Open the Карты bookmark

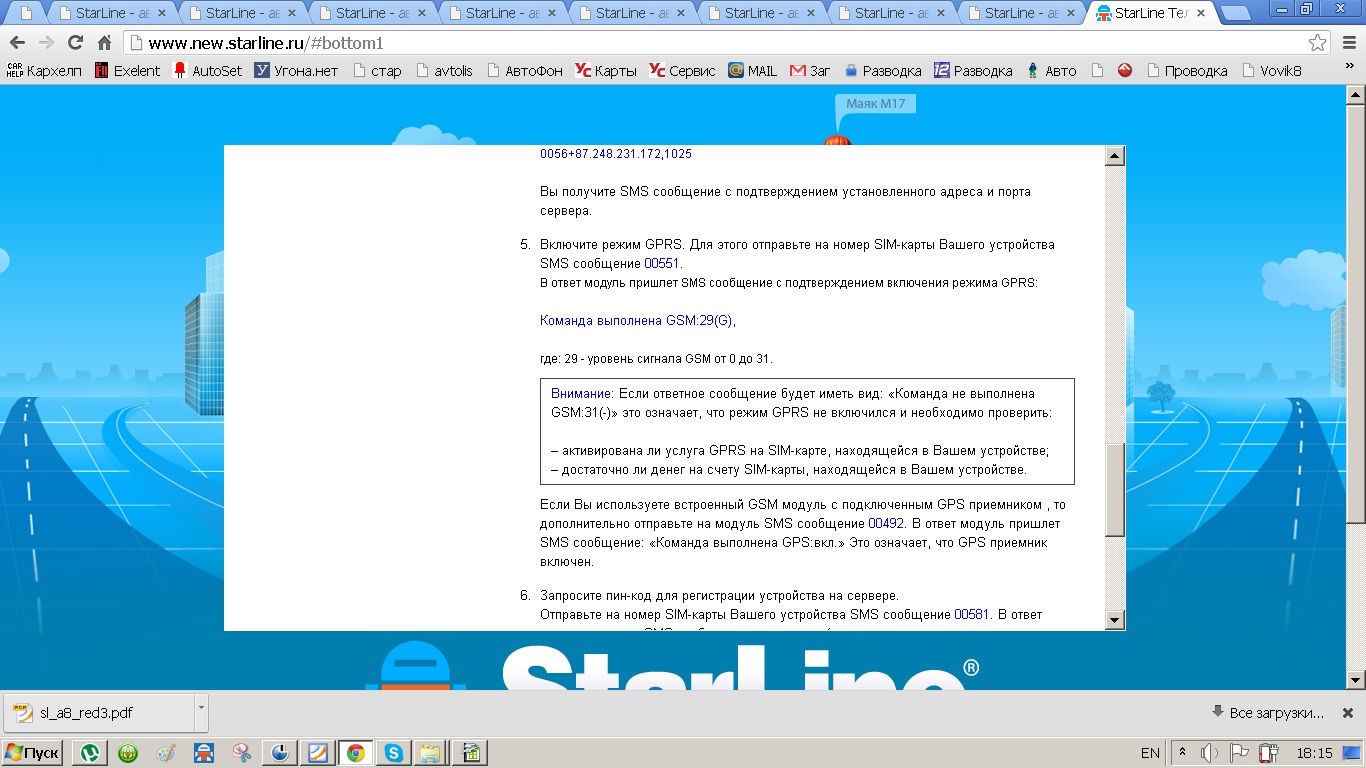(606, 71)
